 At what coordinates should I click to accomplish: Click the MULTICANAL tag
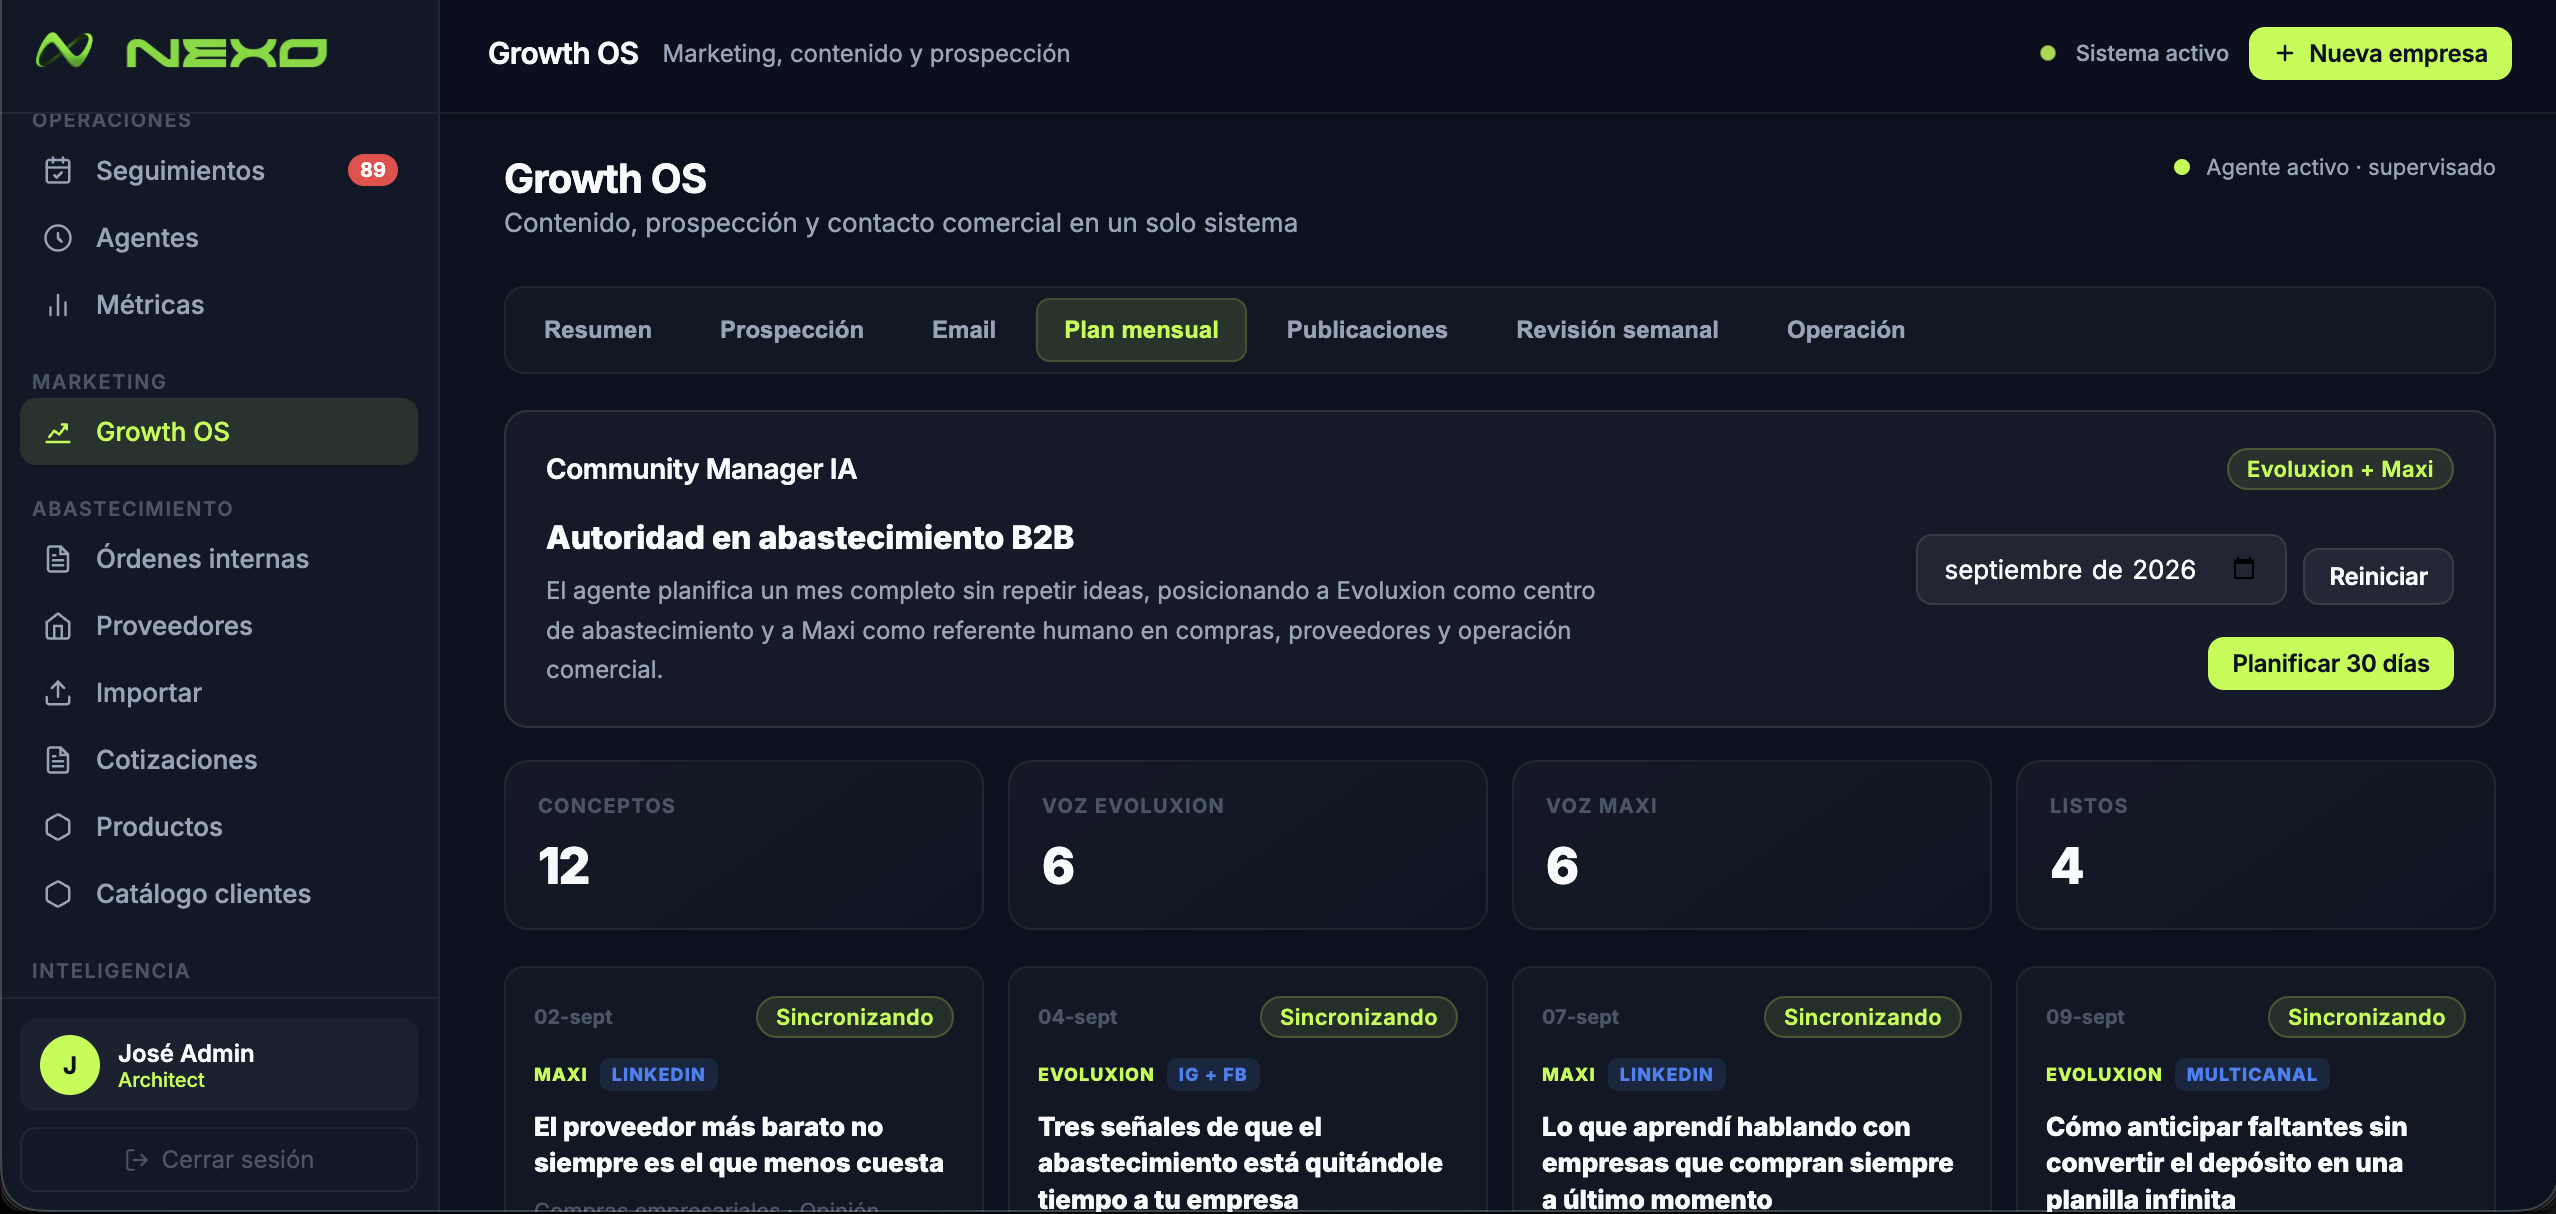pos(2252,1075)
